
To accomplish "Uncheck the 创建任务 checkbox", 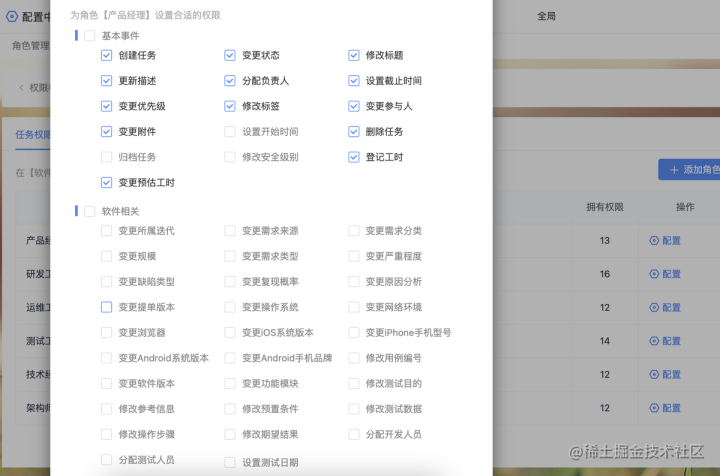I will (106, 56).
